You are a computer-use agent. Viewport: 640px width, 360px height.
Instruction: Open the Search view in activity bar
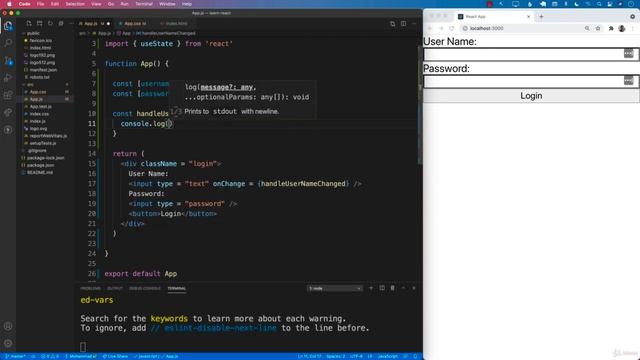coord(8,43)
